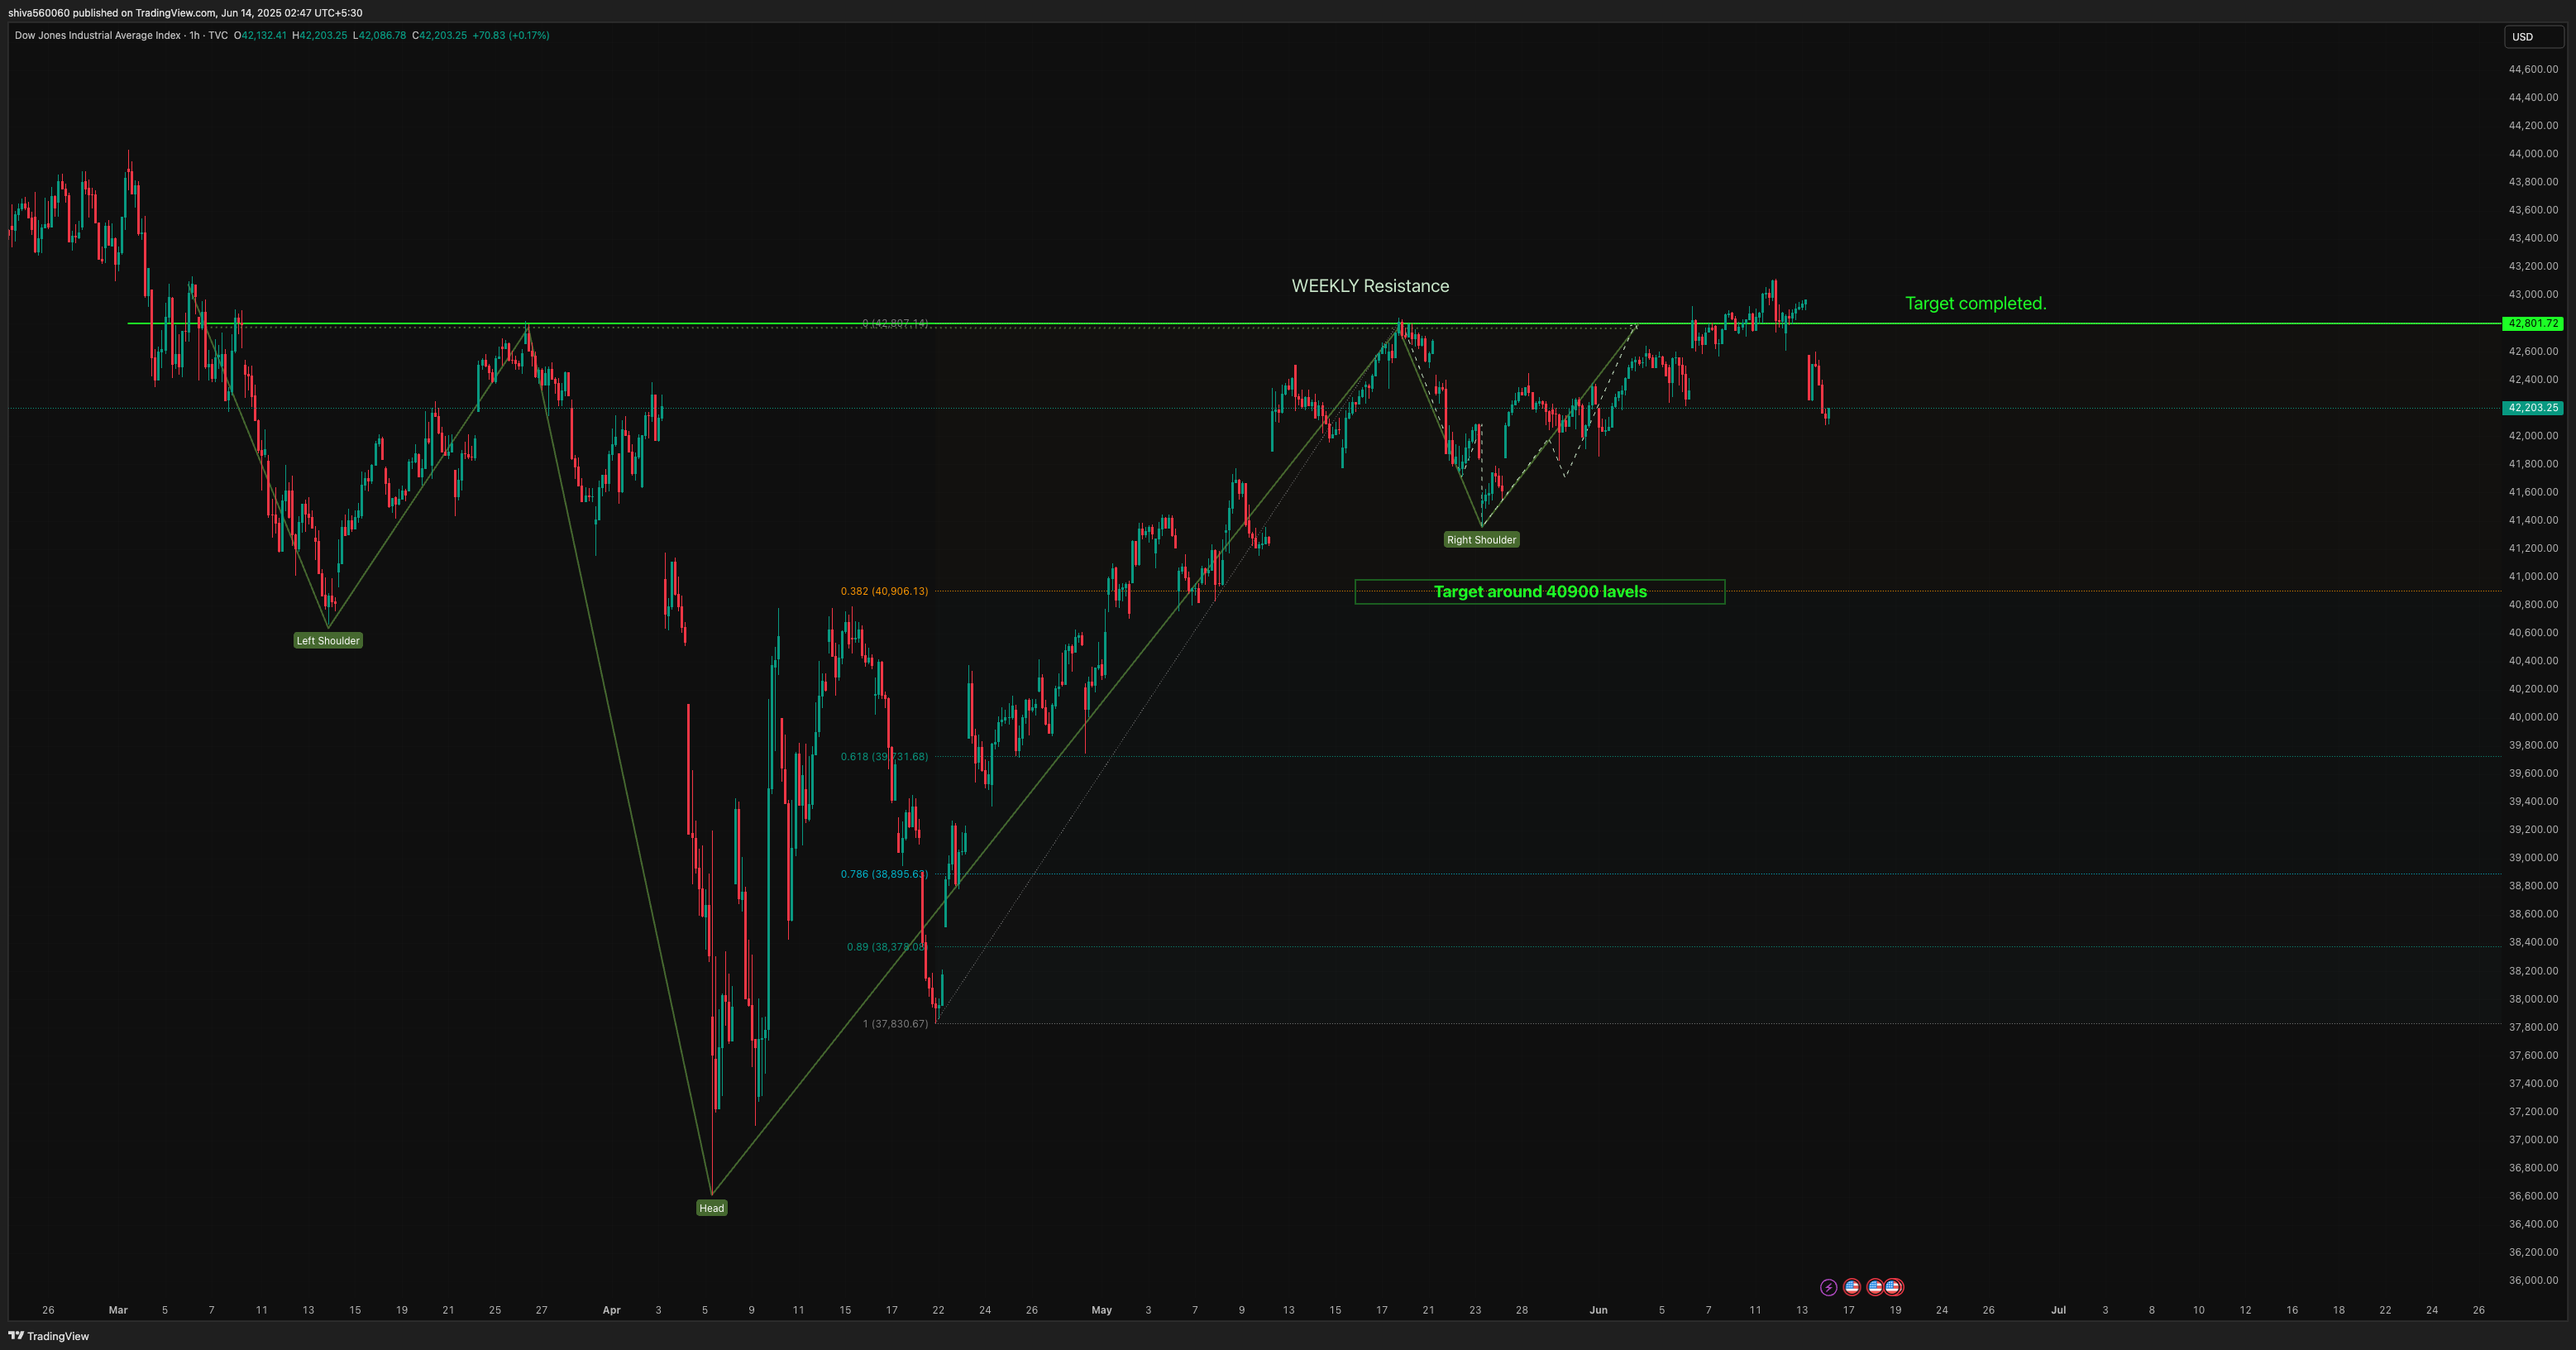Select the Head pattern label

pyautogui.click(x=711, y=1208)
